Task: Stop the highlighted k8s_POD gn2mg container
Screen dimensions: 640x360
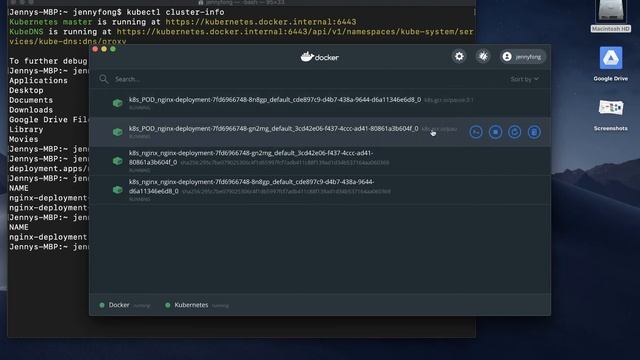Action: click(x=496, y=132)
